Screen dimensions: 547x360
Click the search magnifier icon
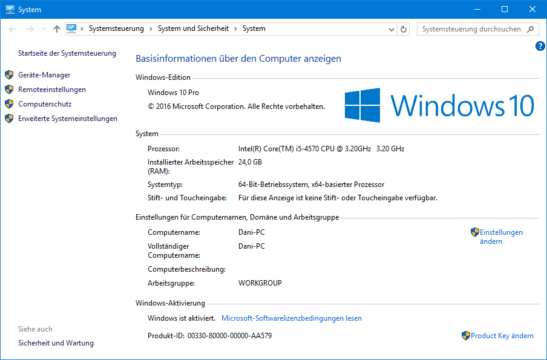coord(531,29)
